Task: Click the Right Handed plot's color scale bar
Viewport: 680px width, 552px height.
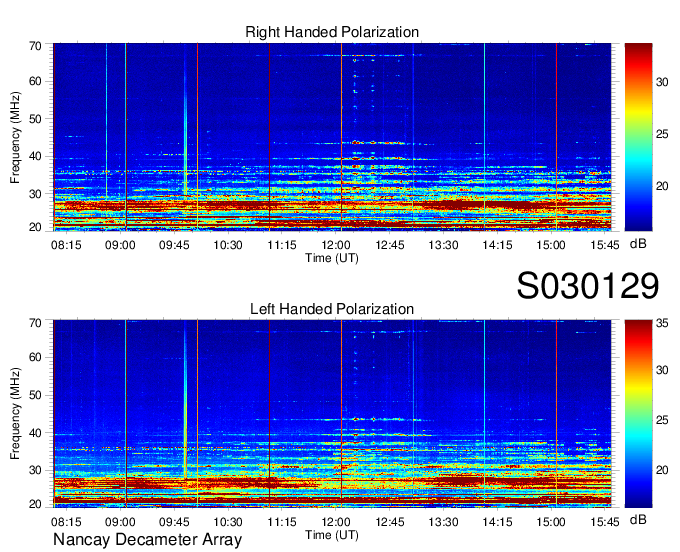Action: pos(638,137)
